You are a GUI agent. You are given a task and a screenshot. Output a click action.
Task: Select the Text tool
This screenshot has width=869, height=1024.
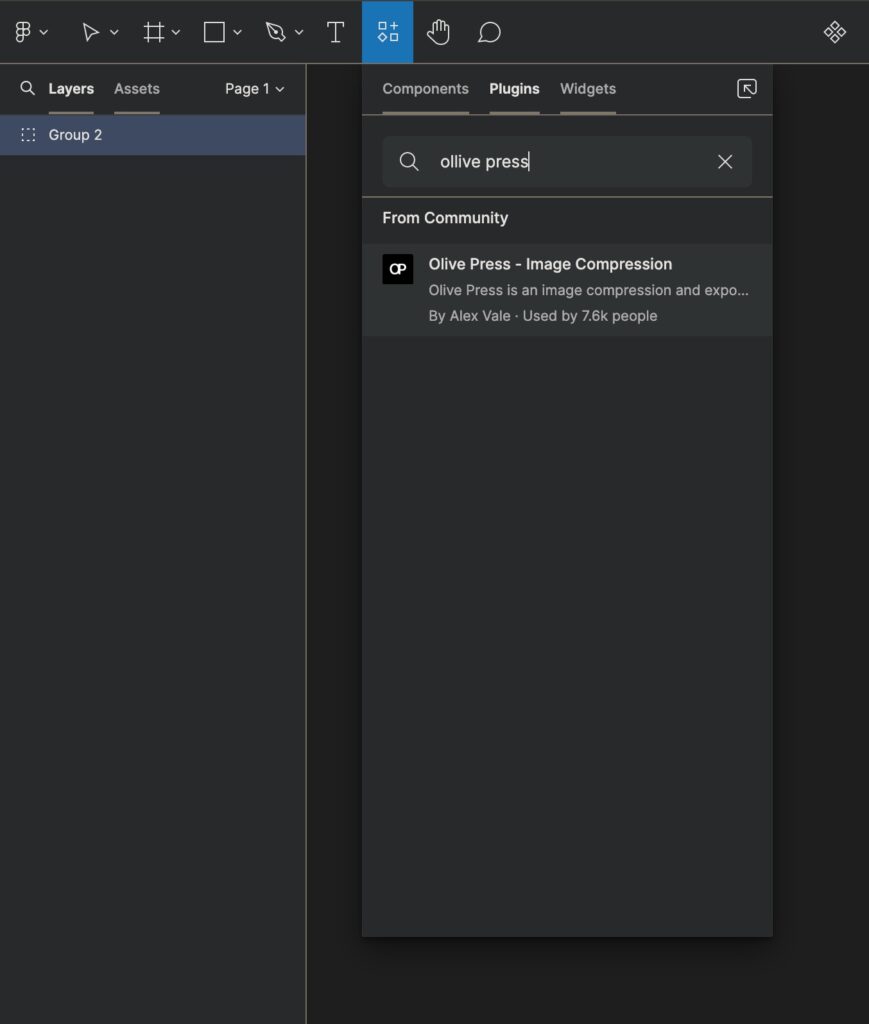(335, 31)
